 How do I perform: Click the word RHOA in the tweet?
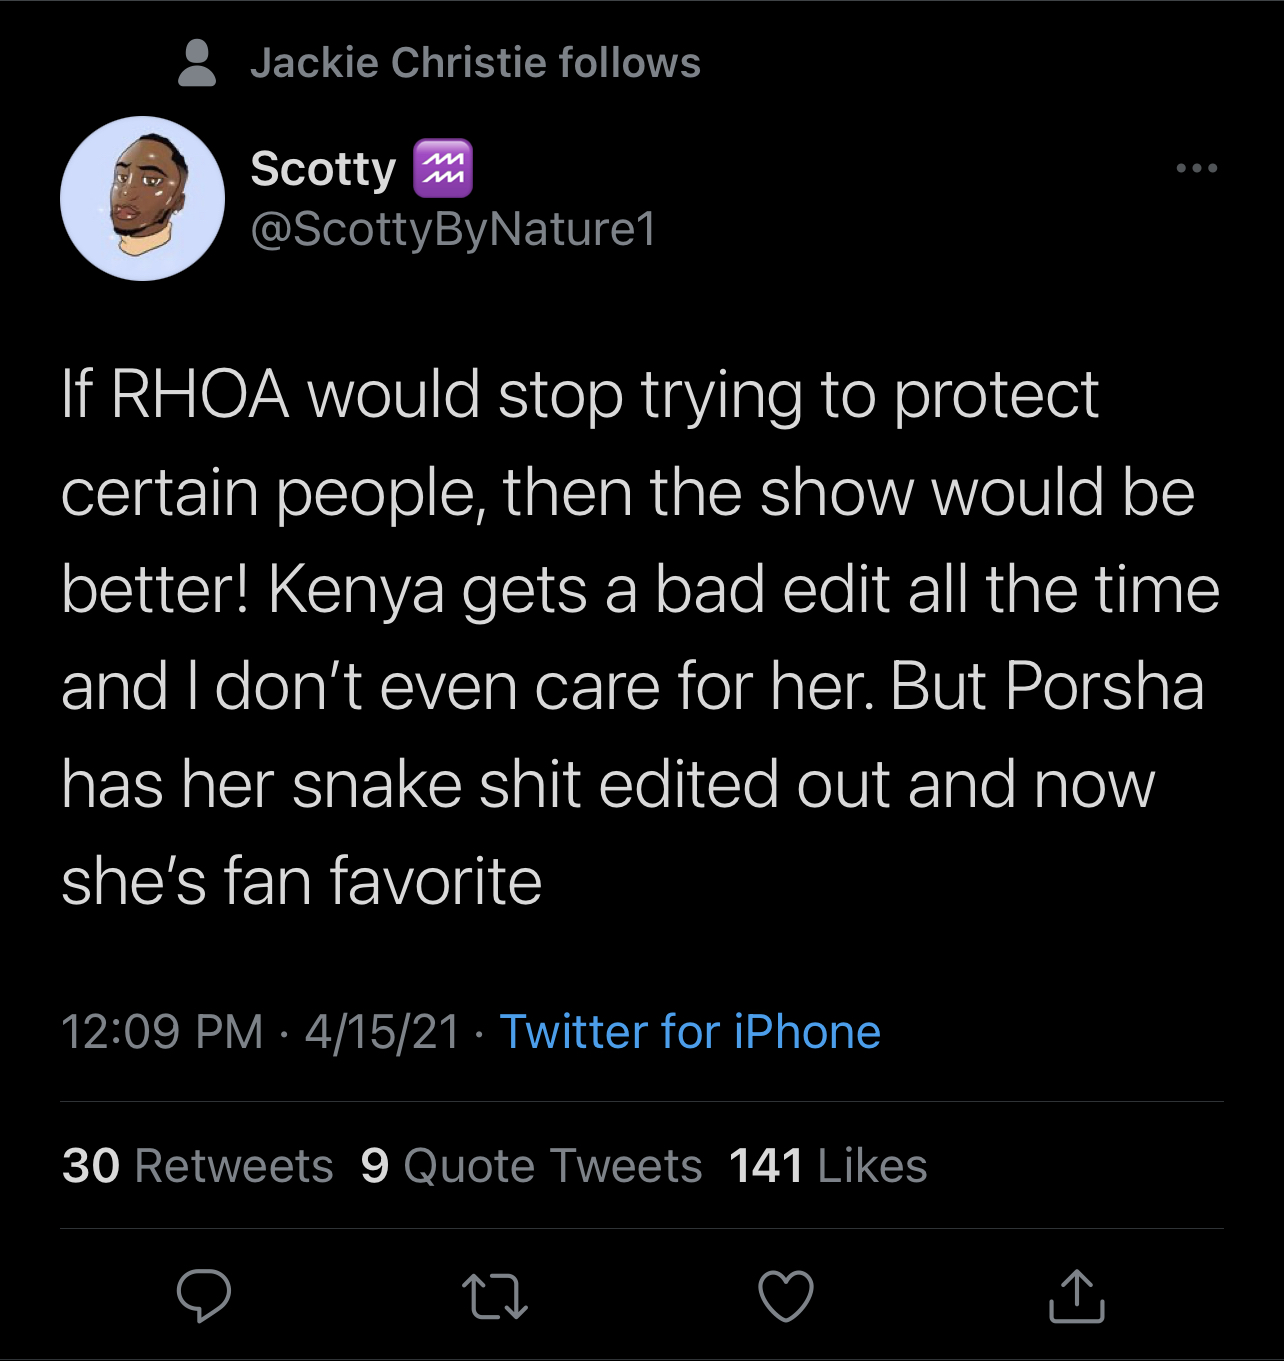tap(200, 395)
